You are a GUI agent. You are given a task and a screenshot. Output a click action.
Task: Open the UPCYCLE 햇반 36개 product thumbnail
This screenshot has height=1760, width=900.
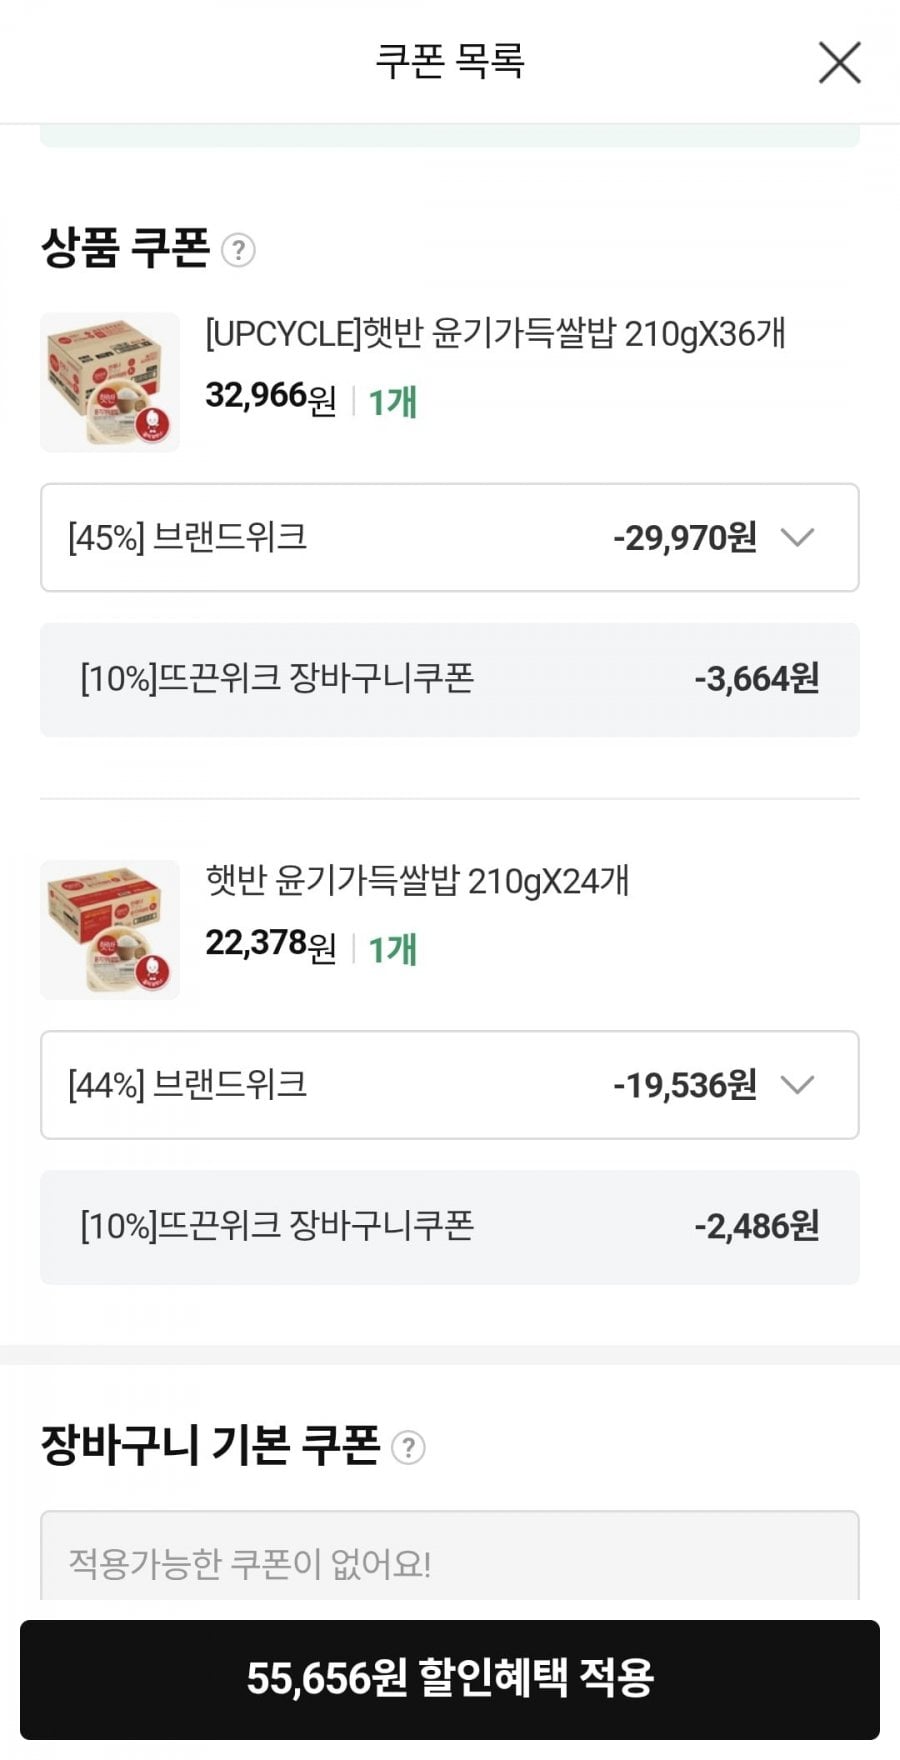click(x=110, y=382)
